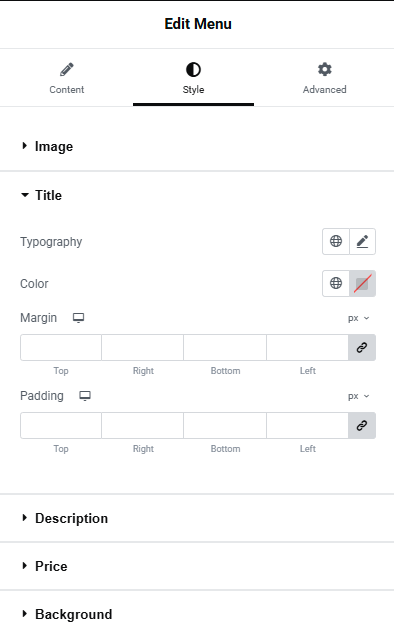The height and width of the screenshot is (634, 394).
Task: Click the Padding Bottom input field
Action: 225,425
